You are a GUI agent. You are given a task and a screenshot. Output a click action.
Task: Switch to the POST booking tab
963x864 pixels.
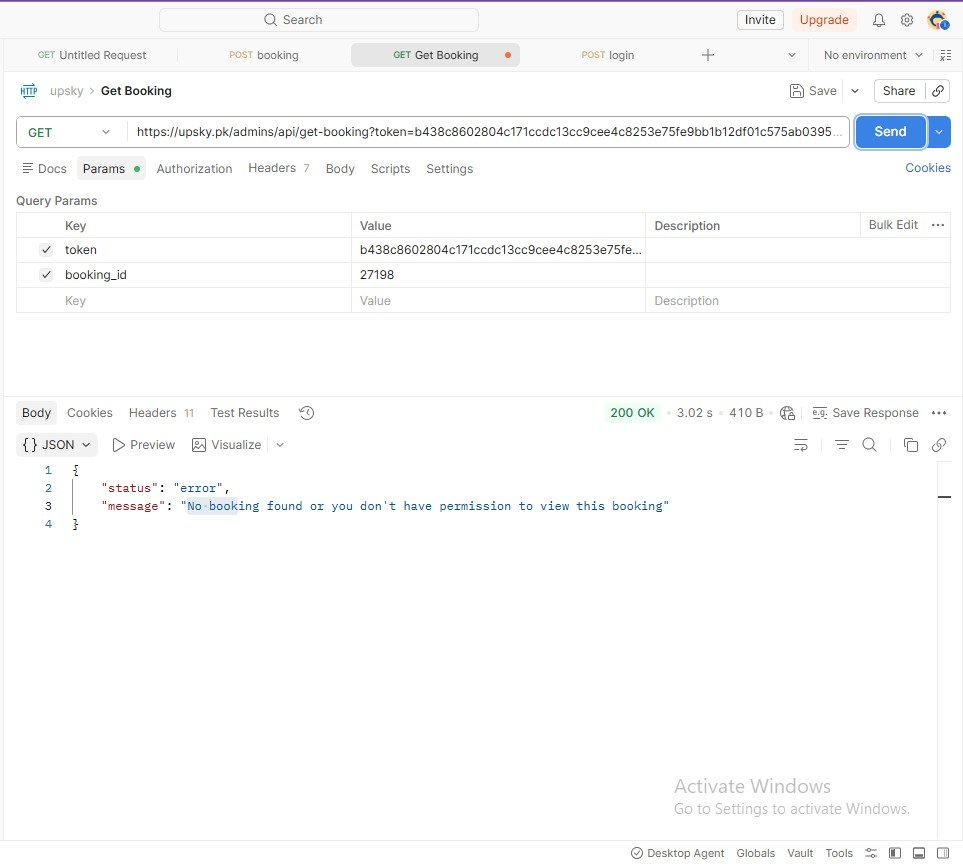pos(263,55)
